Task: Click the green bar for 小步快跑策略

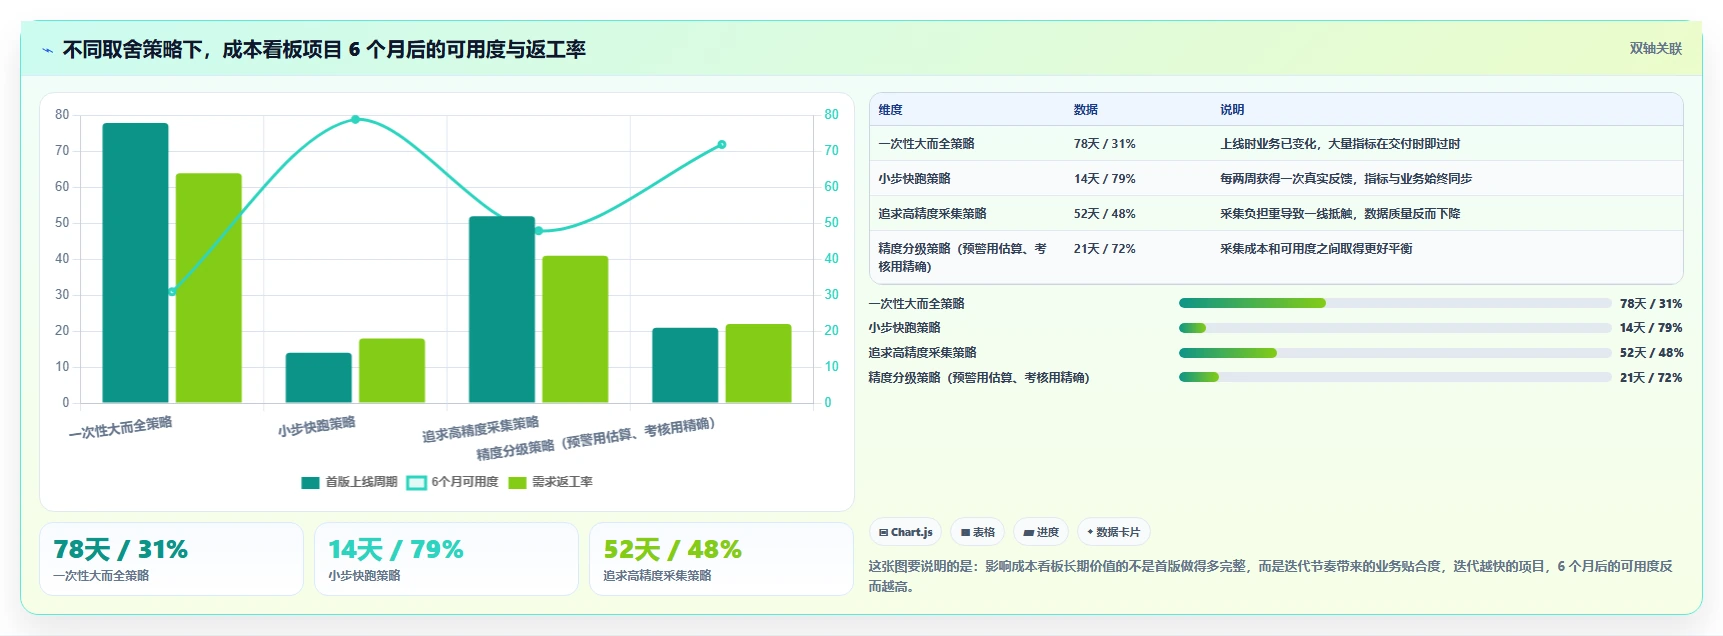Action: [x=392, y=371]
